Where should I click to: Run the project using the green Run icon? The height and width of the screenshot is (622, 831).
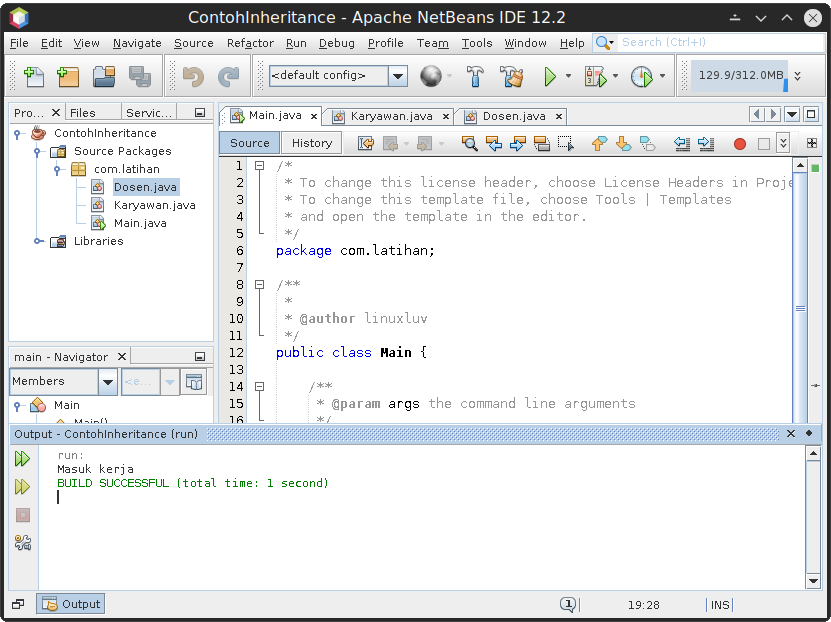click(x=552, y=76)
